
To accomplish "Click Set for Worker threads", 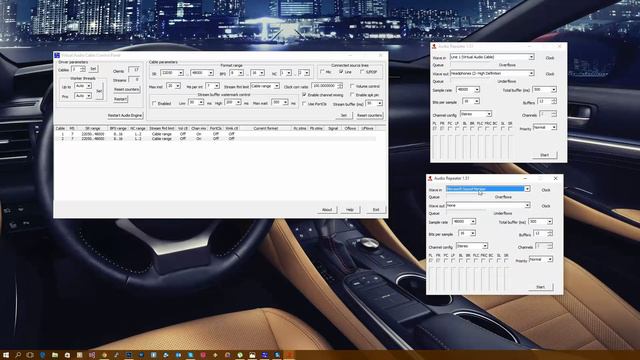I will click(99, 91).
